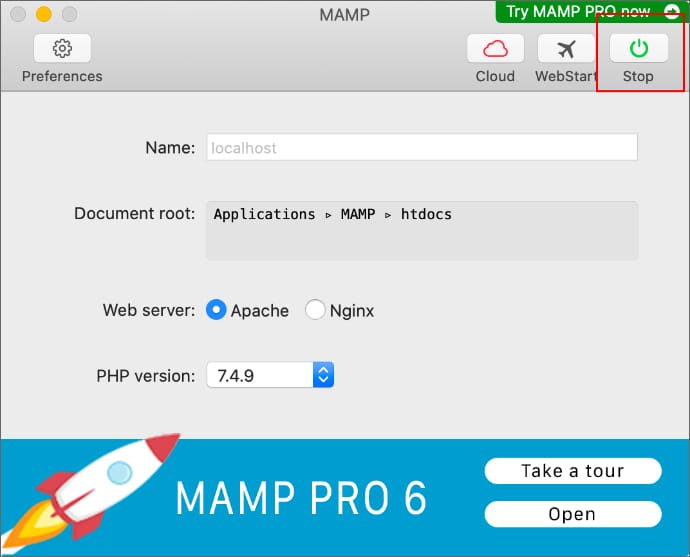Choose Nginx as the web server
Viewport: 690px width, 557px height.
[x=315, y=310]
